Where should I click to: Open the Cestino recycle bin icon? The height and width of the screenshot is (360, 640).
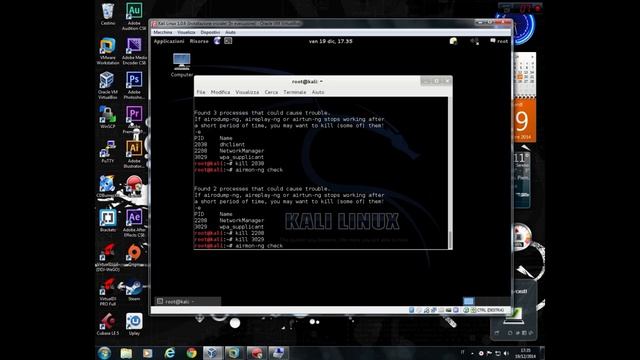(108, 14)
